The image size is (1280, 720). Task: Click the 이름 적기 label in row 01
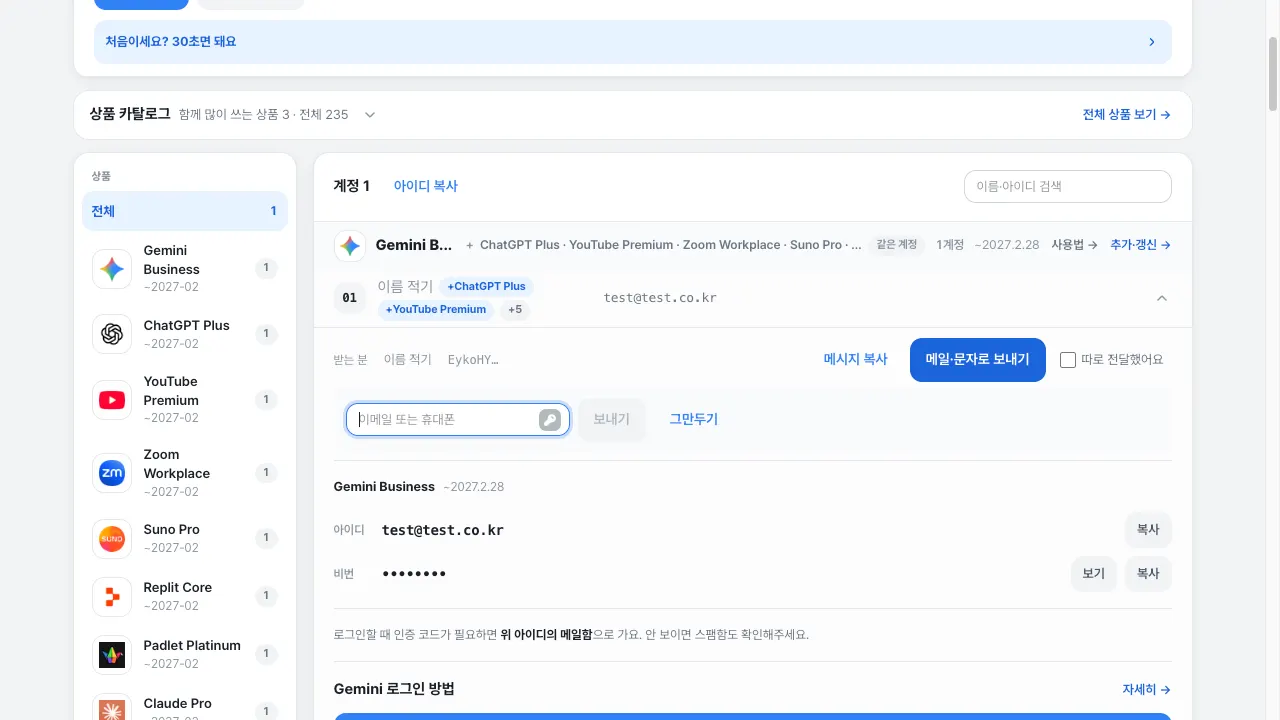[x=405, y=287]
